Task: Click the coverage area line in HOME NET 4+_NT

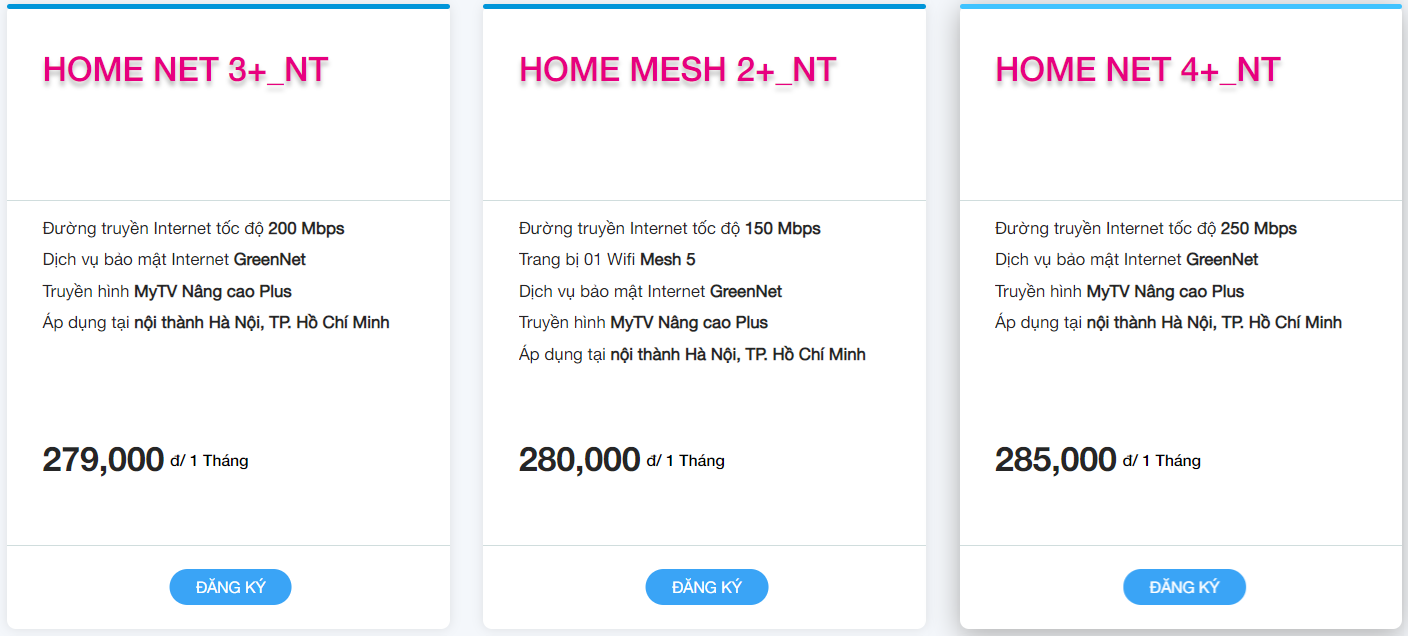Action: coord(1168,323)
